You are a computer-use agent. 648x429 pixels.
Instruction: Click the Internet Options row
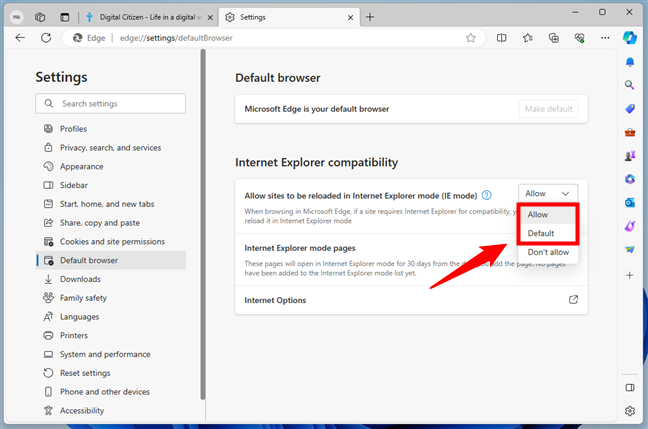(x=411, y=300)
